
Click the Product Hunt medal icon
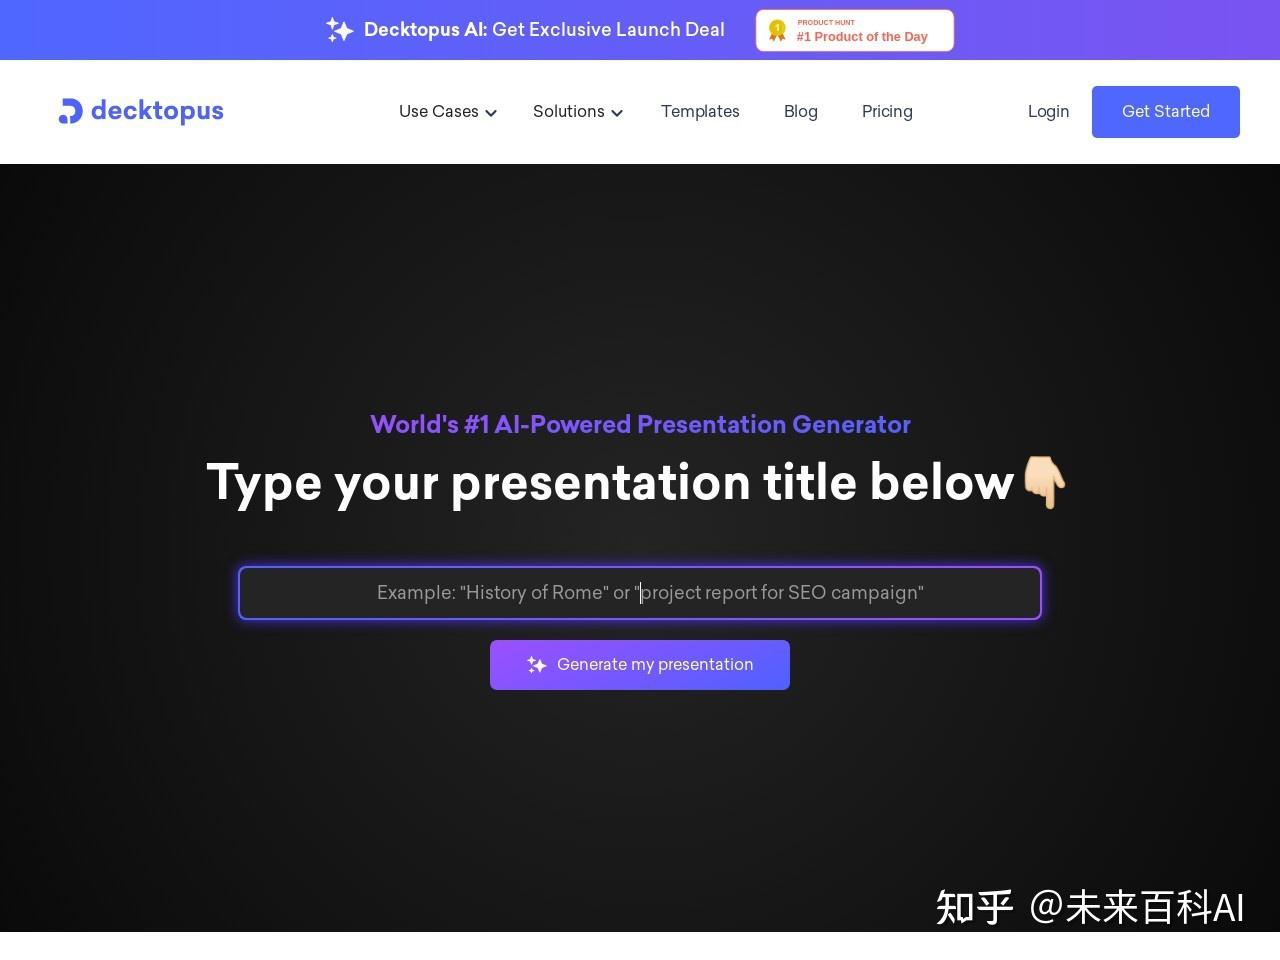pos(777,30)
